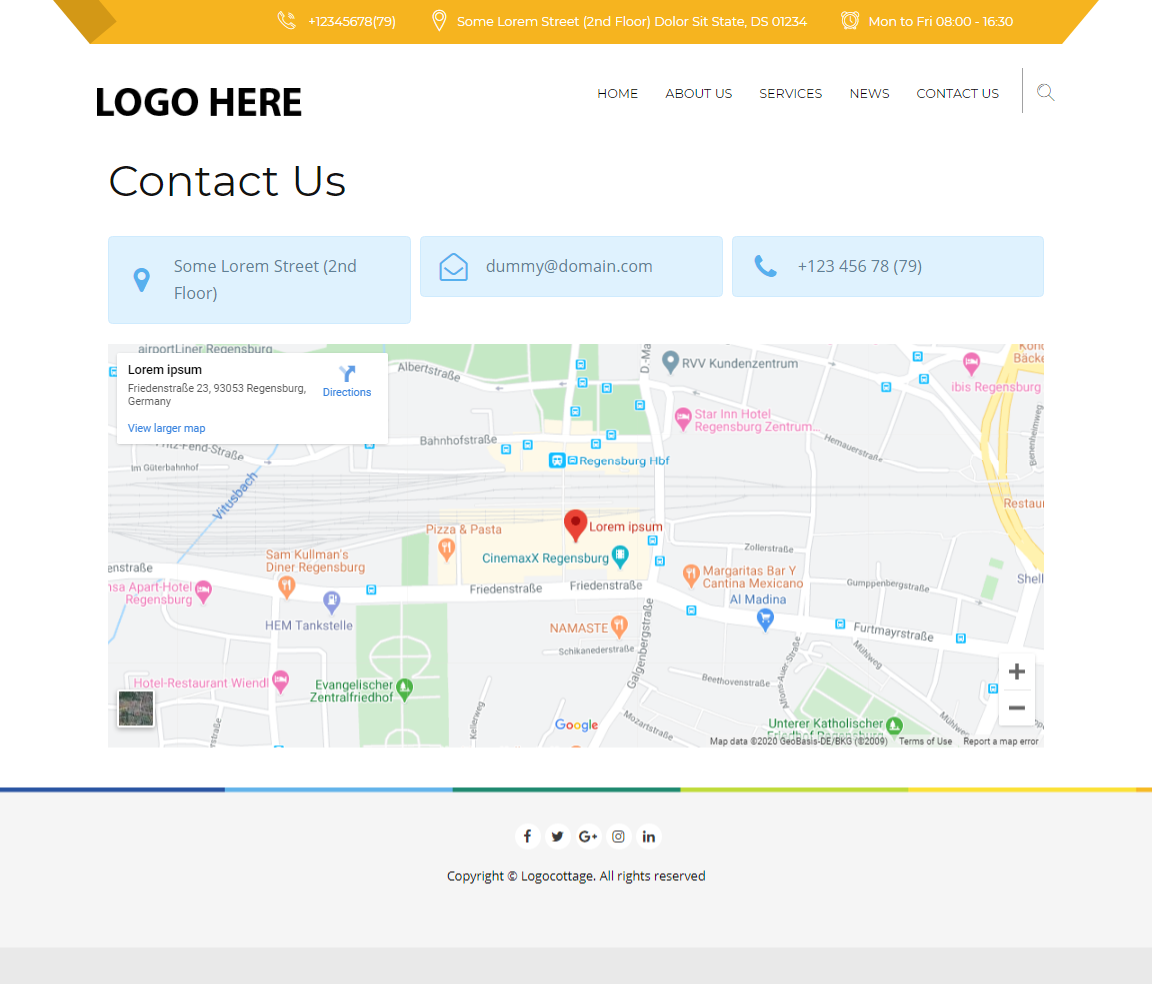
Task: Click the LinkedIn footer icon
Action: pyautogui.click(x=649, y=837)
